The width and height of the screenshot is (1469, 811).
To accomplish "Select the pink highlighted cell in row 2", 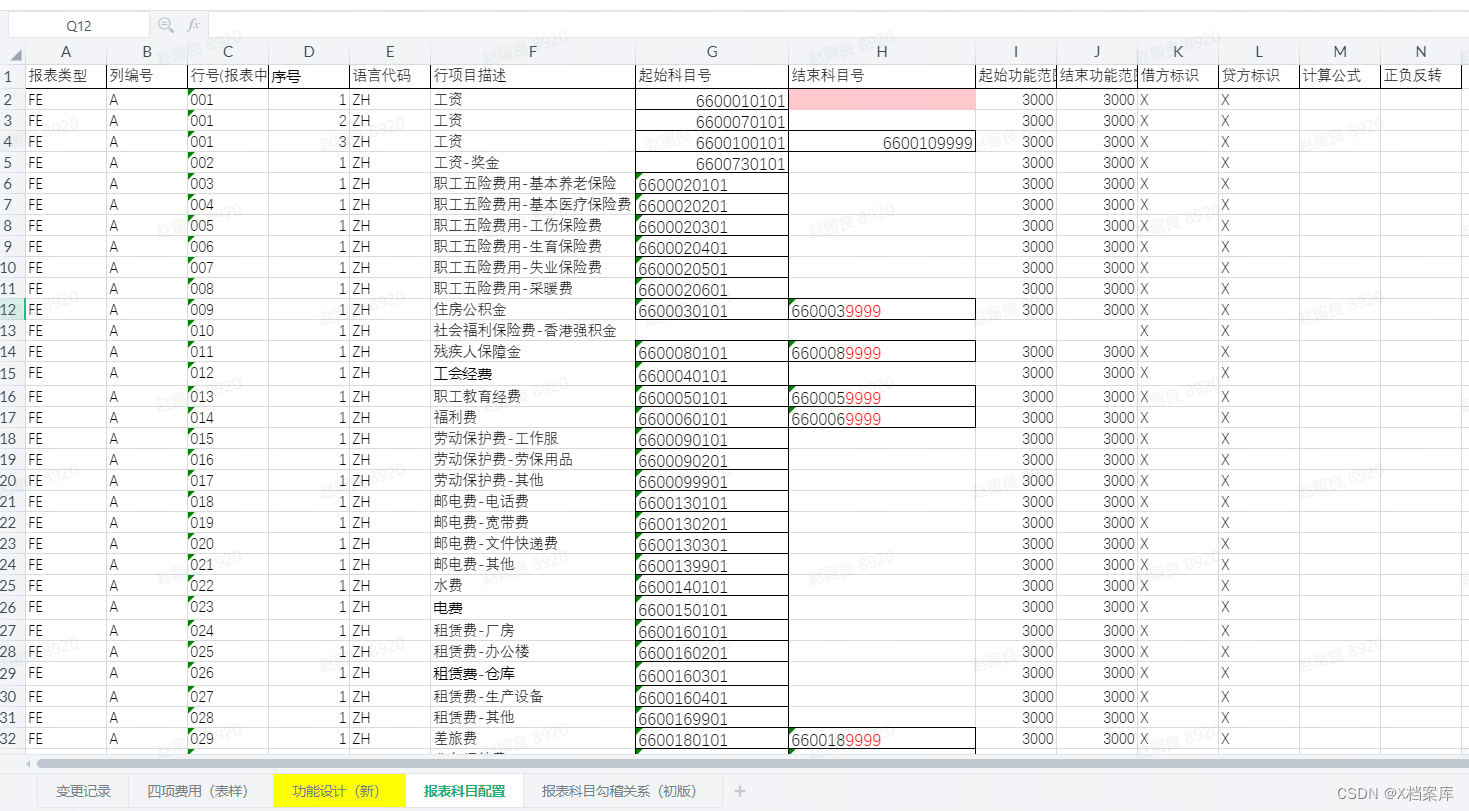I will click(x=882, y=99).
